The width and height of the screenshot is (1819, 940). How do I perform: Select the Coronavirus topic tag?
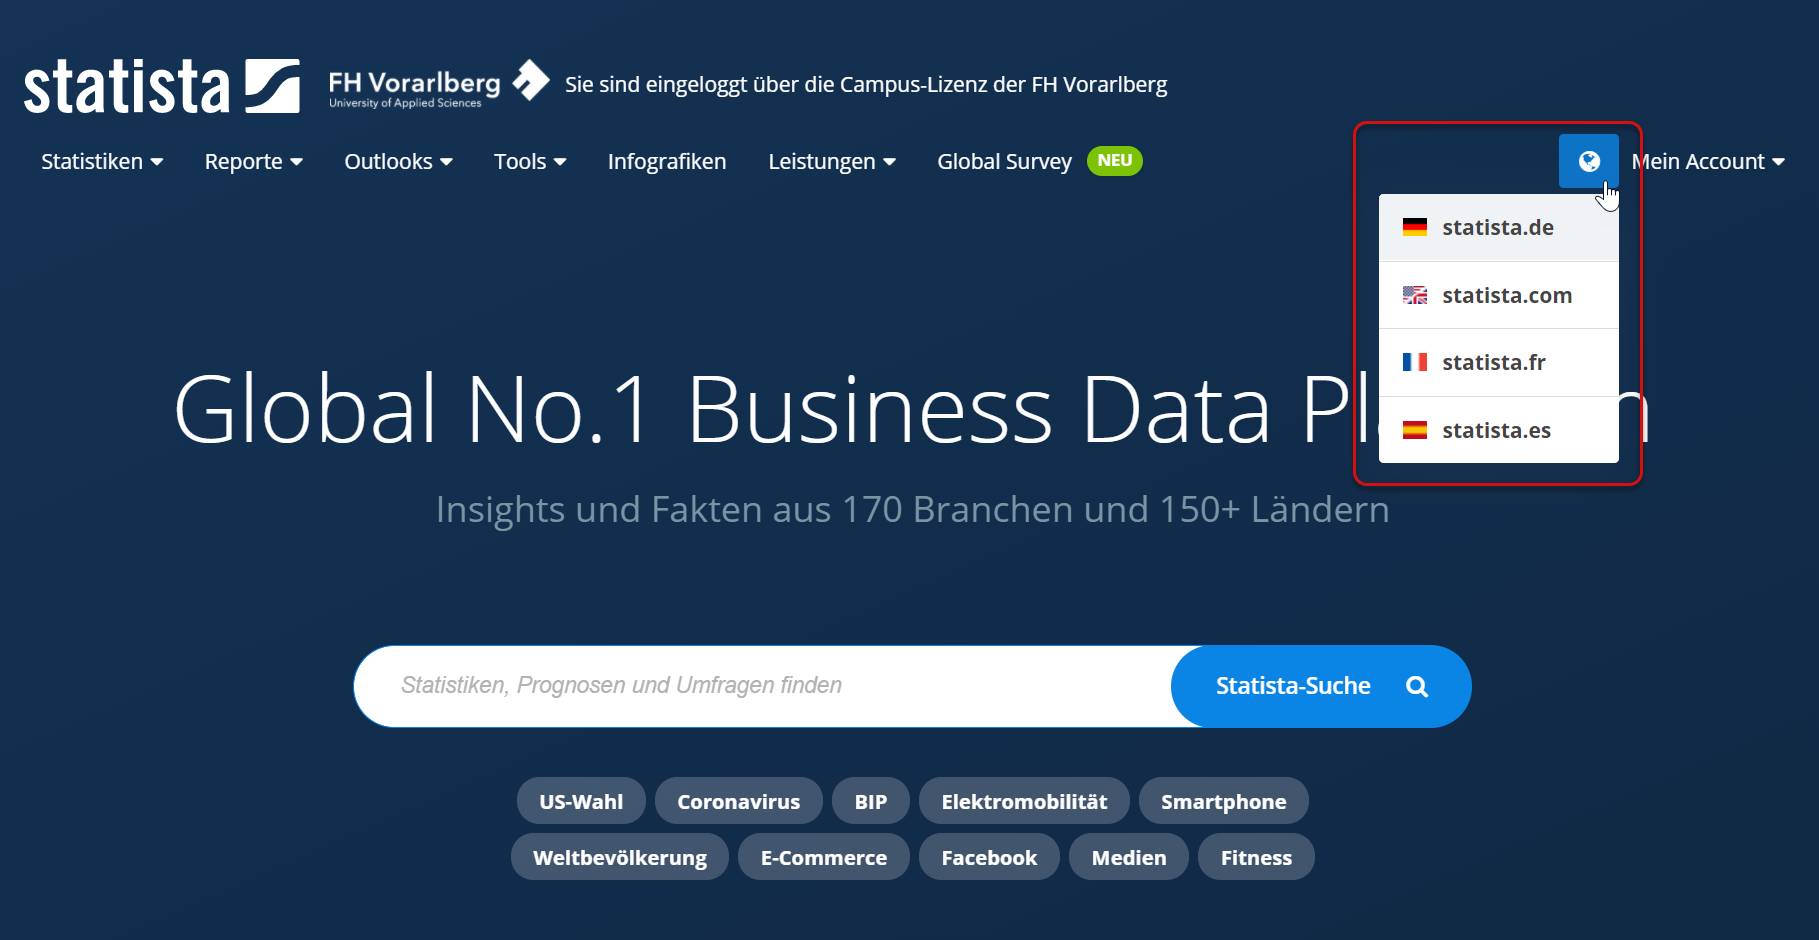(x=738, y=801)
